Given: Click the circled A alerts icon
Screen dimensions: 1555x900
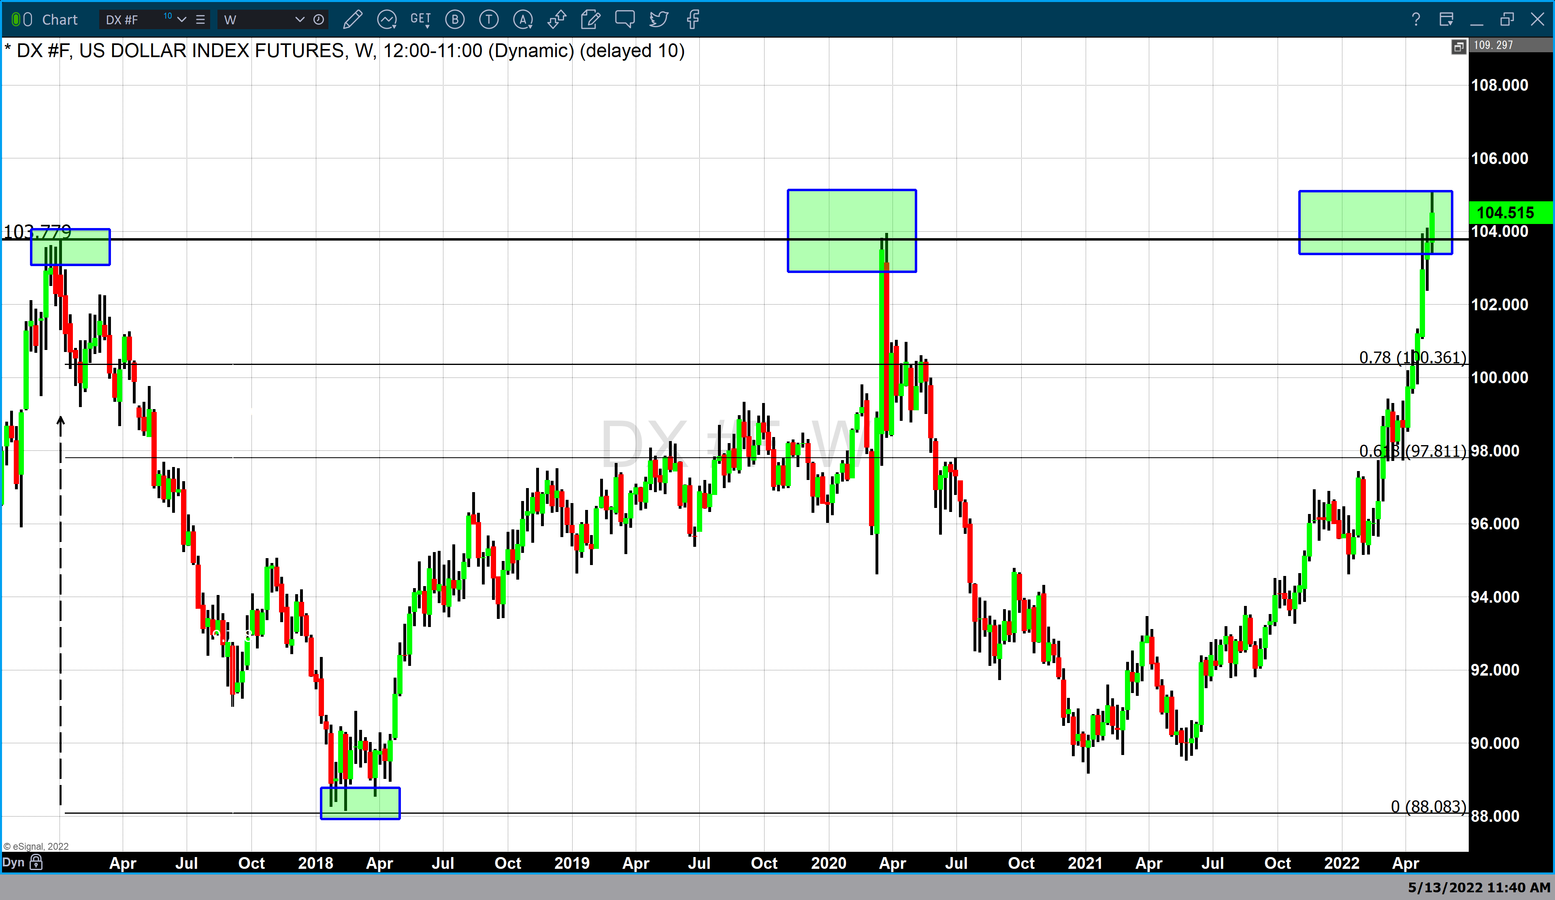Looking at the screenshot, I should click(x=523, y=19).
